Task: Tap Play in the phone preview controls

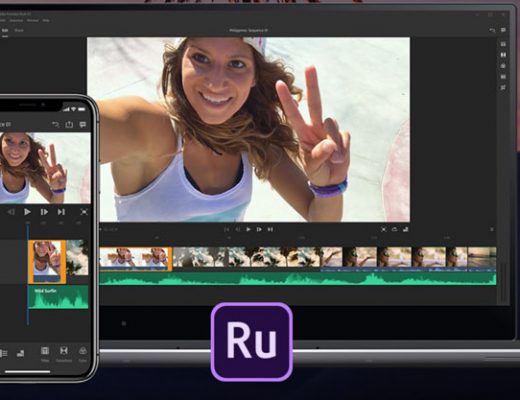Action: click(x=27, y=212)
